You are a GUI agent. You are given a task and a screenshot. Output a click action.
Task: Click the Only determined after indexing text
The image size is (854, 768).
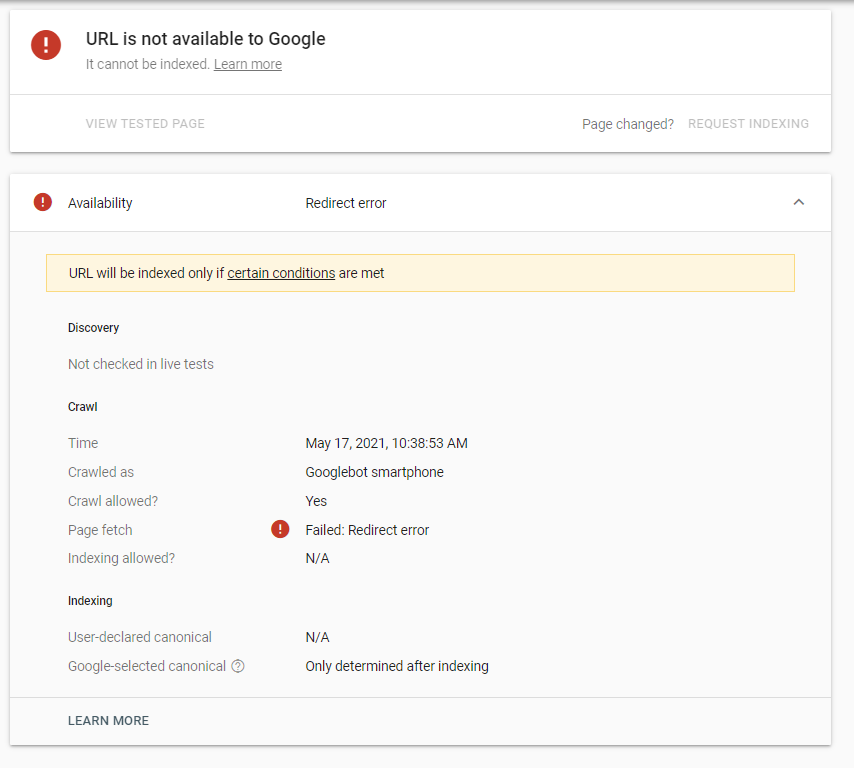point(397,666)
